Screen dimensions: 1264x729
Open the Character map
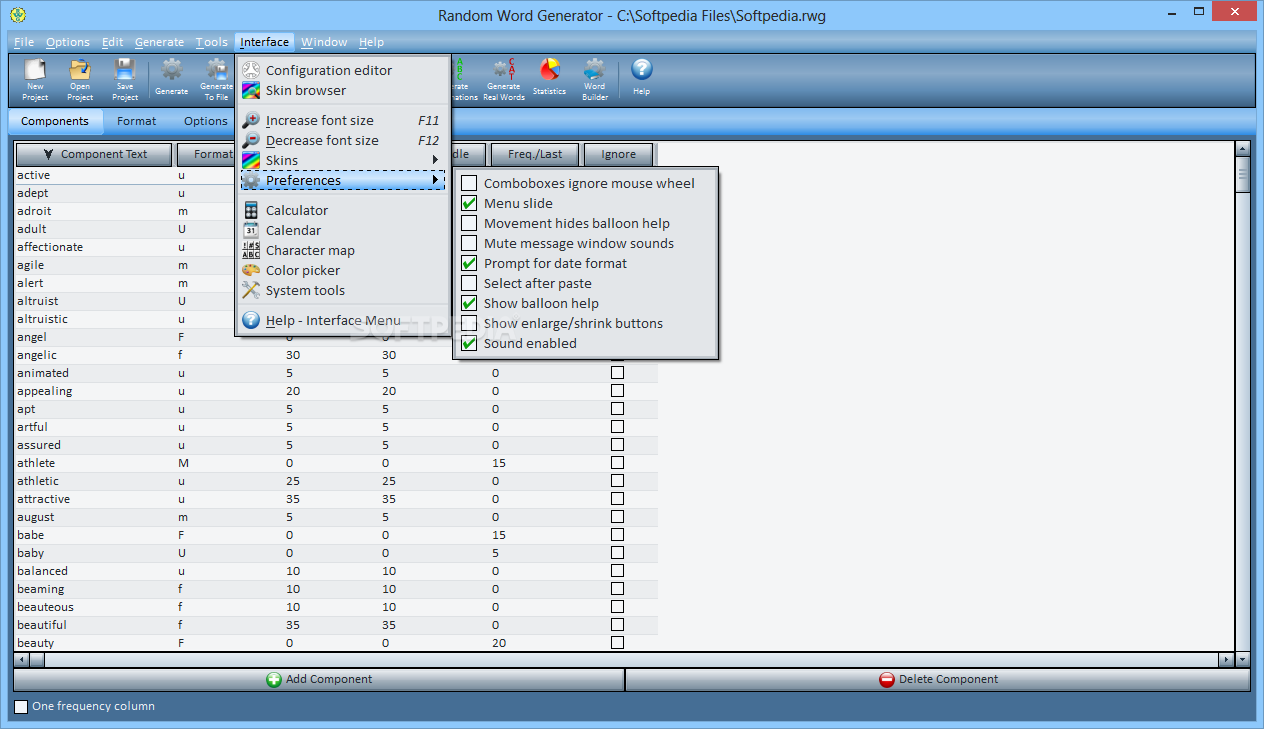[x=343, y=250]
